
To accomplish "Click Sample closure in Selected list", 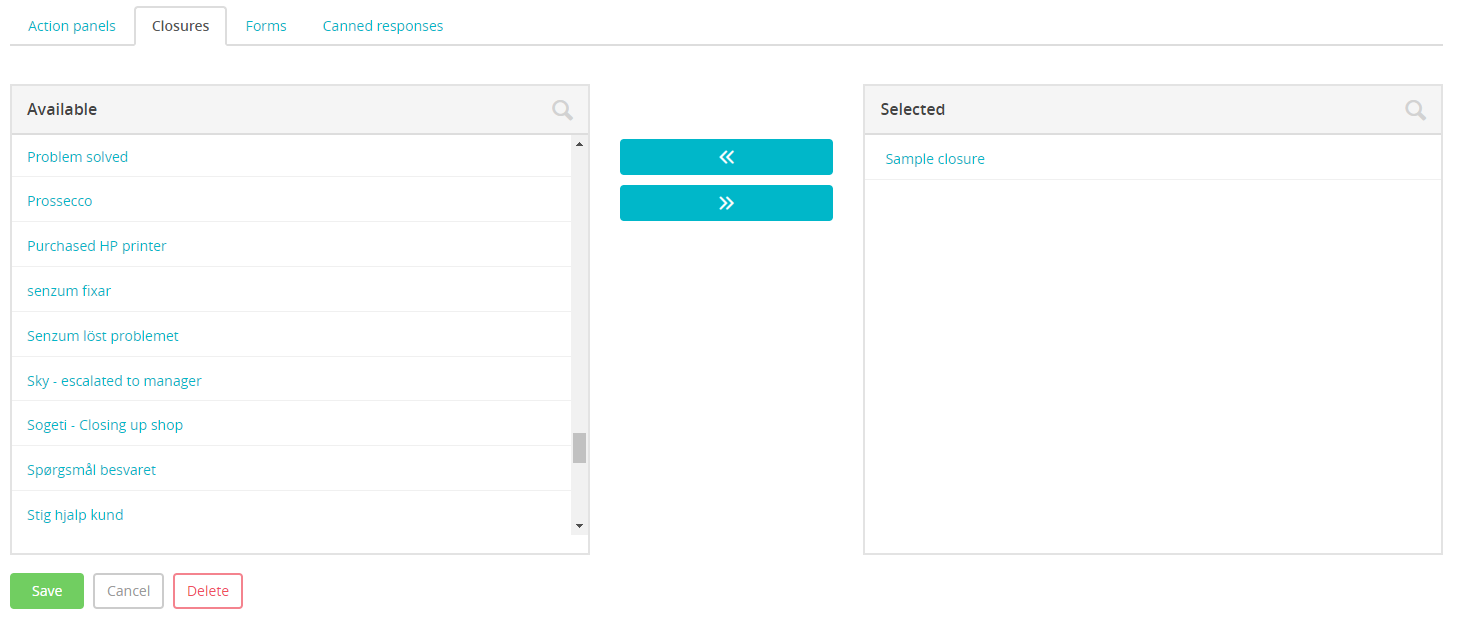I will click(x=935, y=159).
